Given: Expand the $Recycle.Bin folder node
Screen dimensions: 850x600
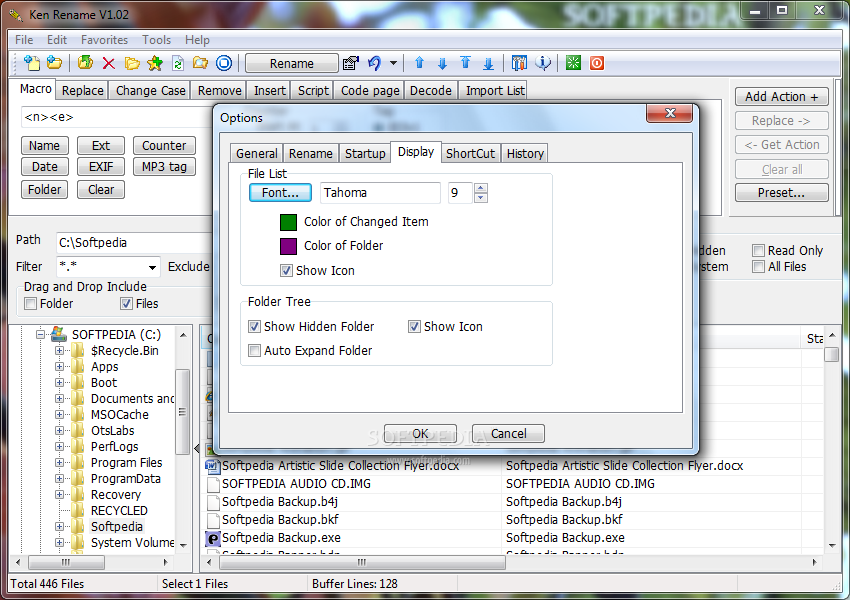Looking at the screenshot, I should tap(59, 351).
